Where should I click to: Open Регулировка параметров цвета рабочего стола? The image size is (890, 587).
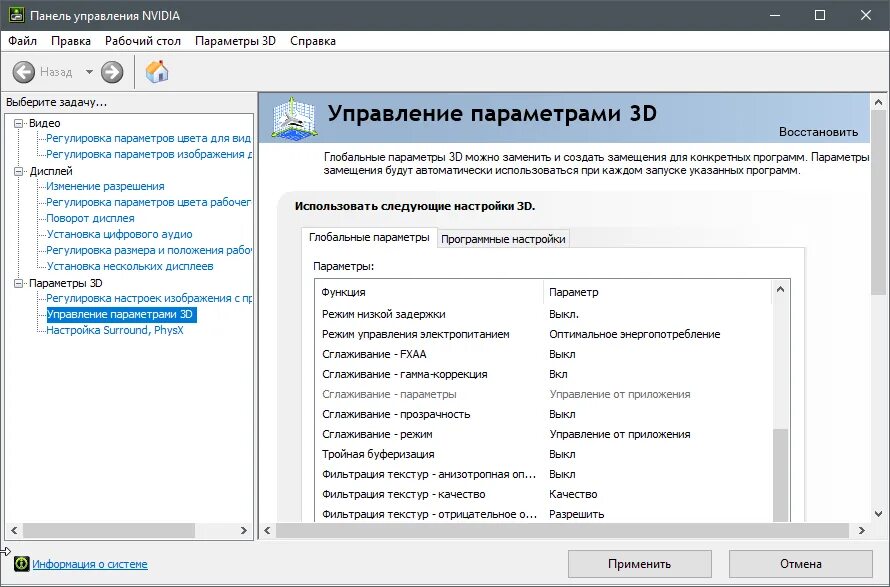148,202
